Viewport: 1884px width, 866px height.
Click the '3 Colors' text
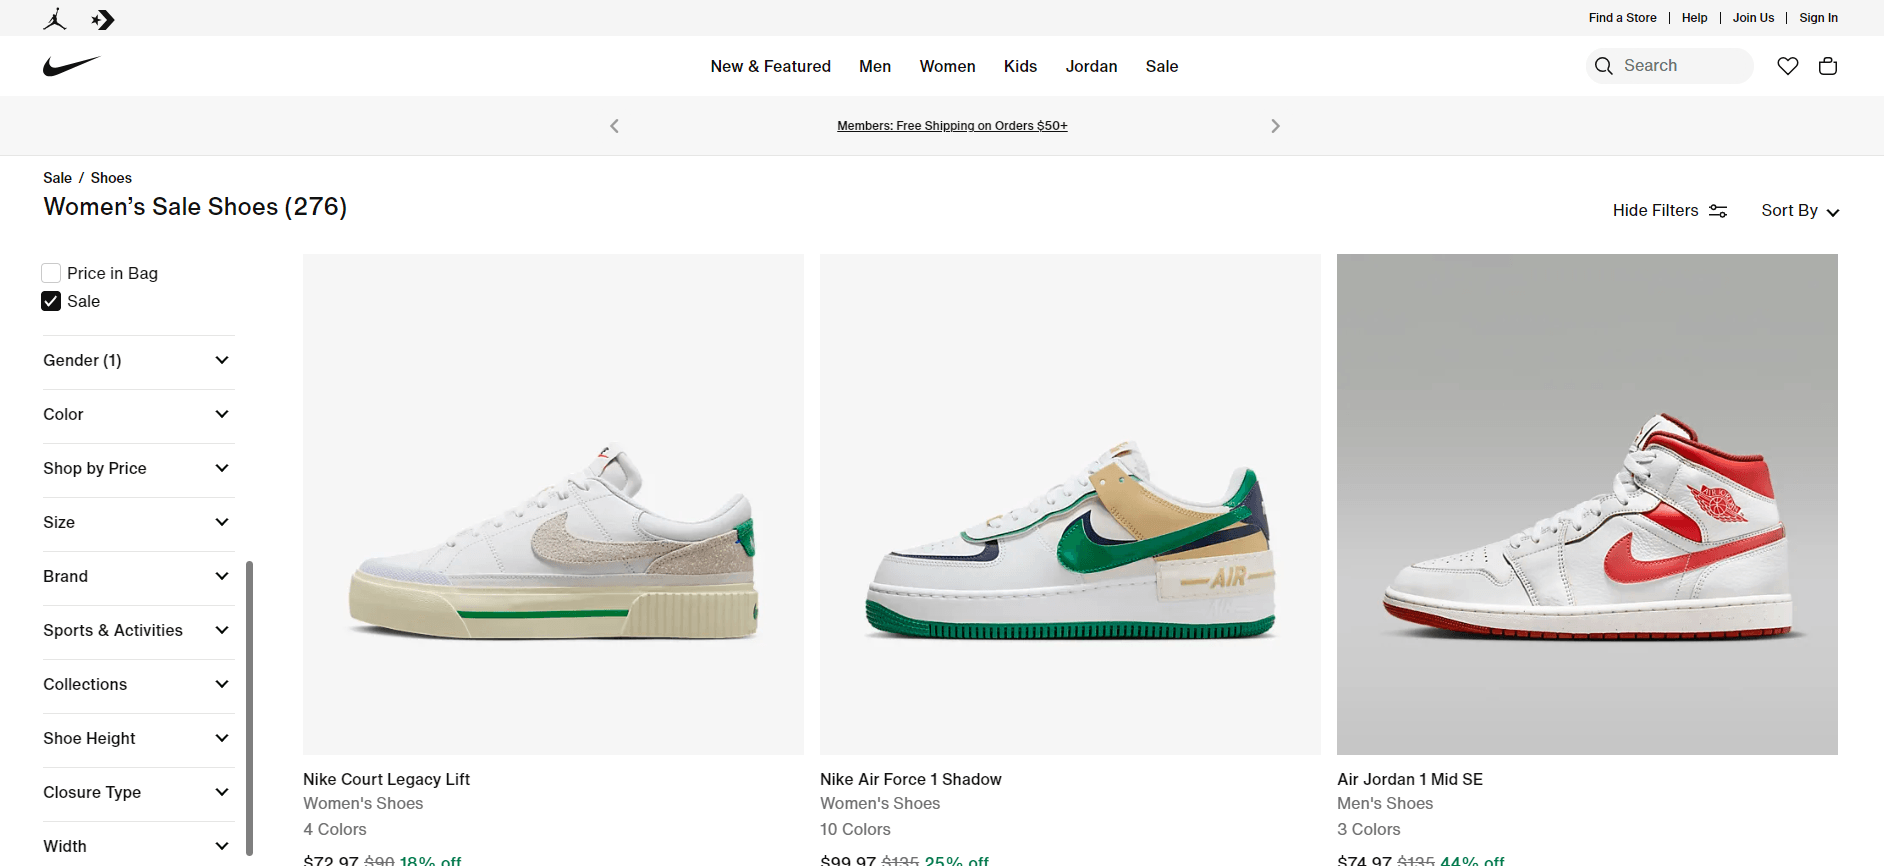click(1368, 829)
